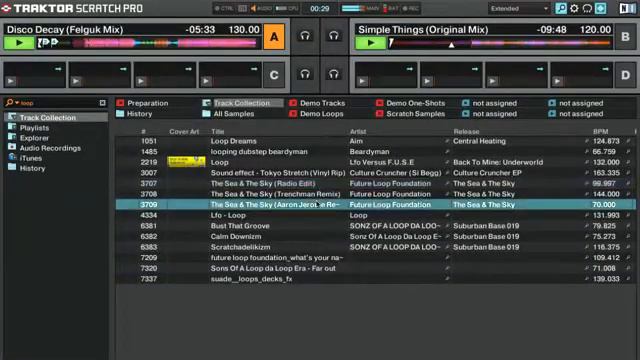Click the Traktor logo icon
The image size is (640, 360).
coord(6,8)
